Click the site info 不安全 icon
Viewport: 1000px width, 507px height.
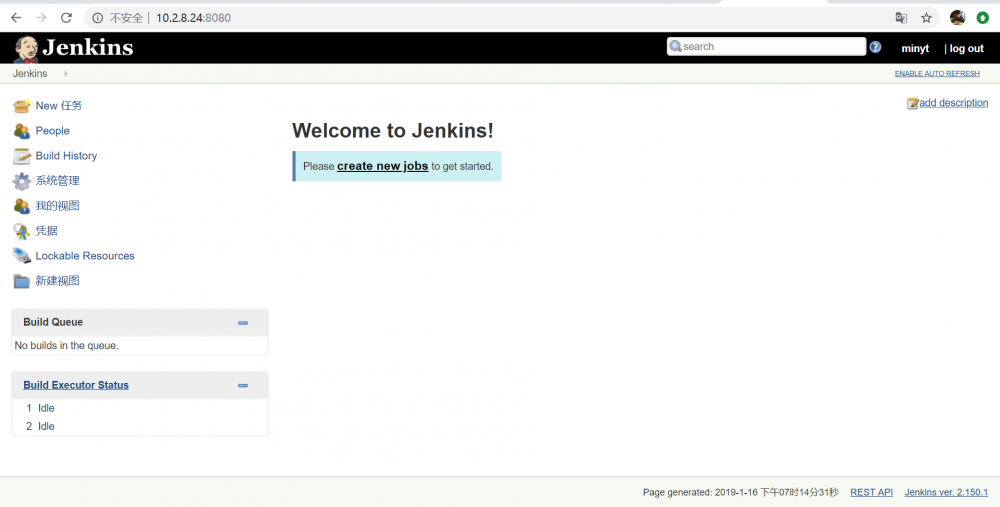[x=98, y=18]
